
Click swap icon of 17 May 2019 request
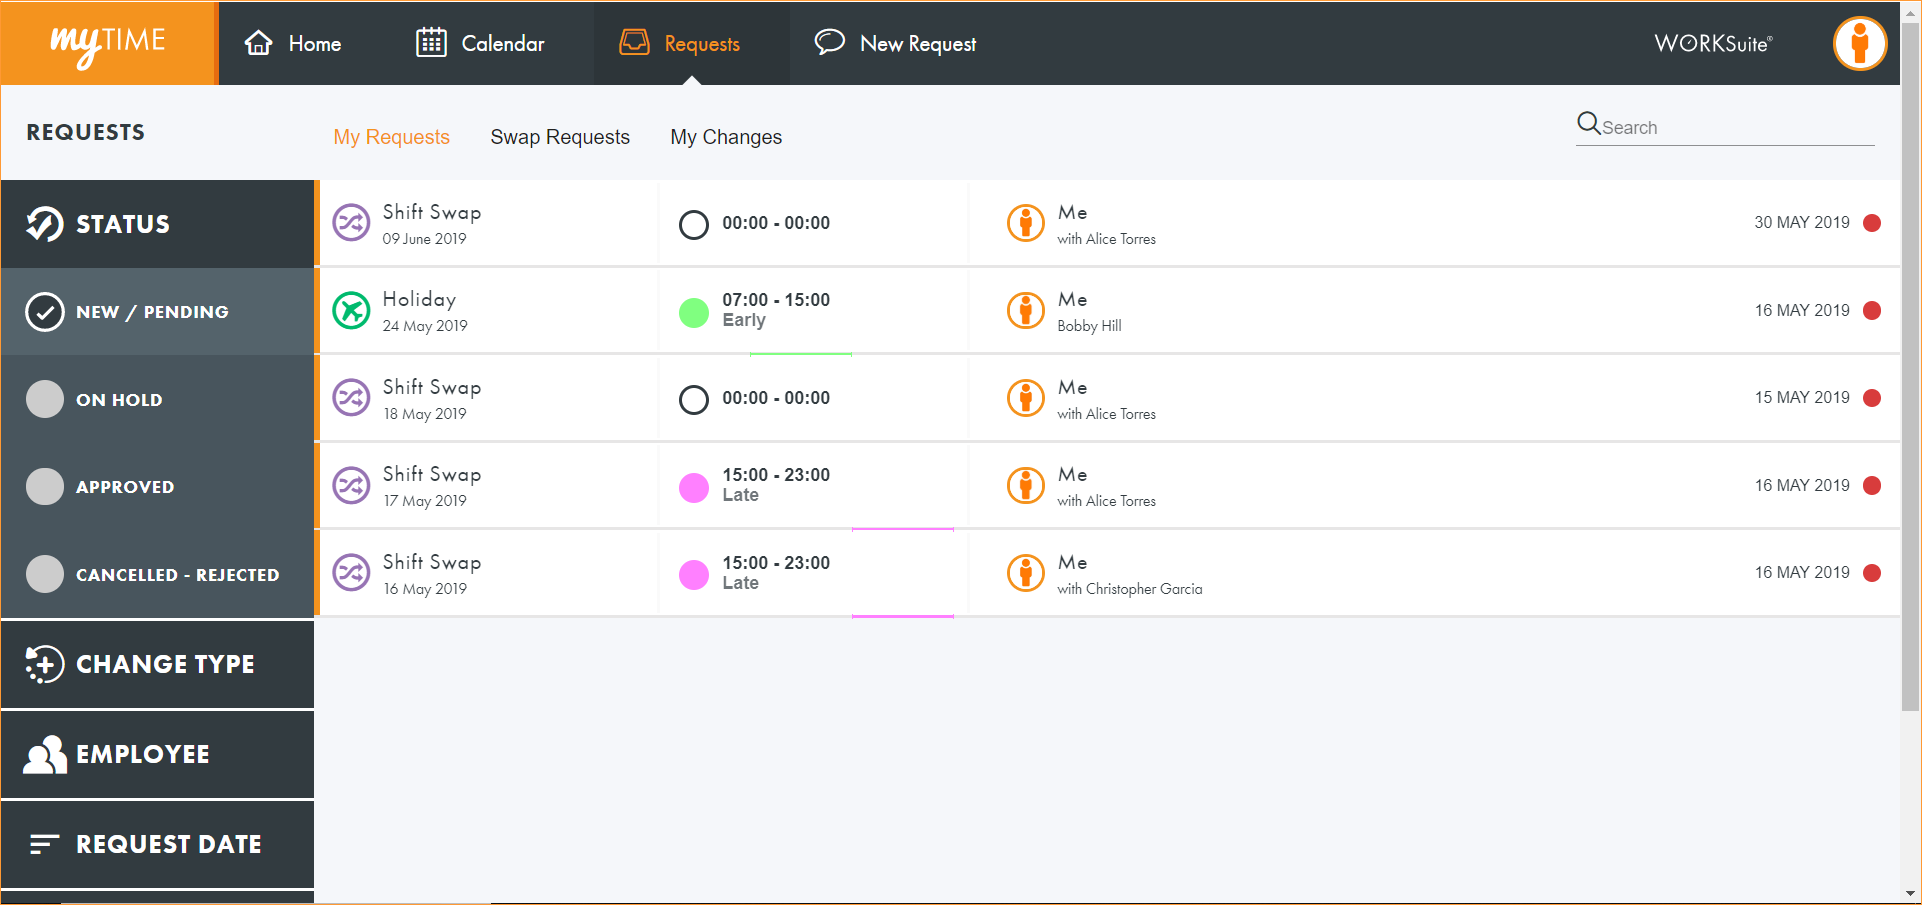pos(351,486)
